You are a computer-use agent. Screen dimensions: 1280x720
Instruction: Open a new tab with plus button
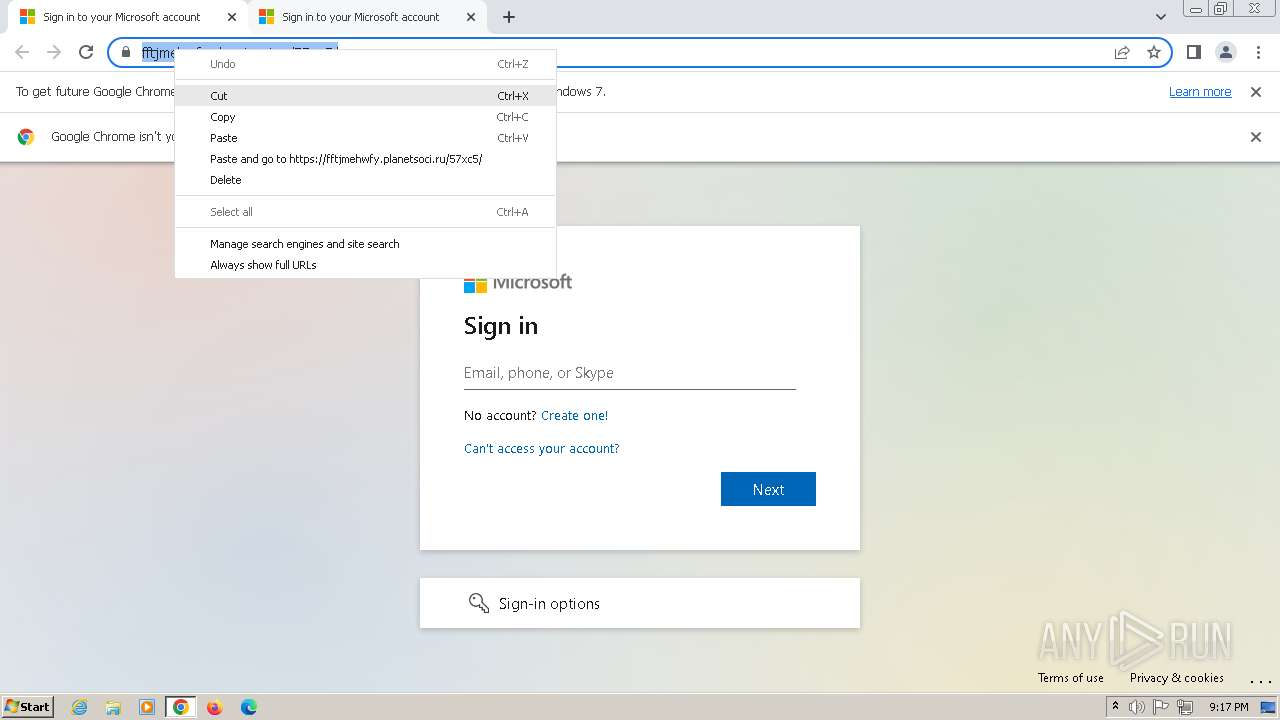[x=509, y=17]
